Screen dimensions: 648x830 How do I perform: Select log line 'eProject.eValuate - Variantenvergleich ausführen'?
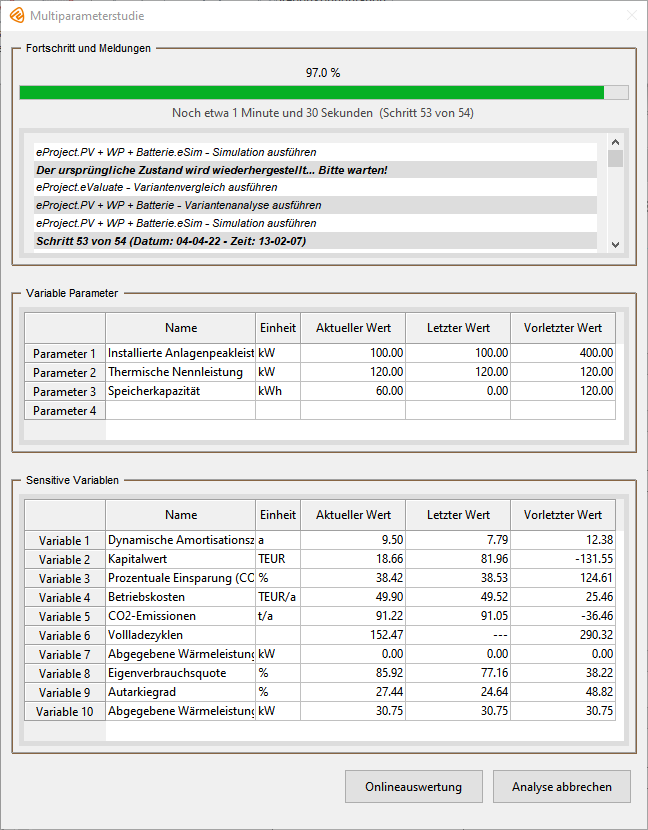coord(316,187)
